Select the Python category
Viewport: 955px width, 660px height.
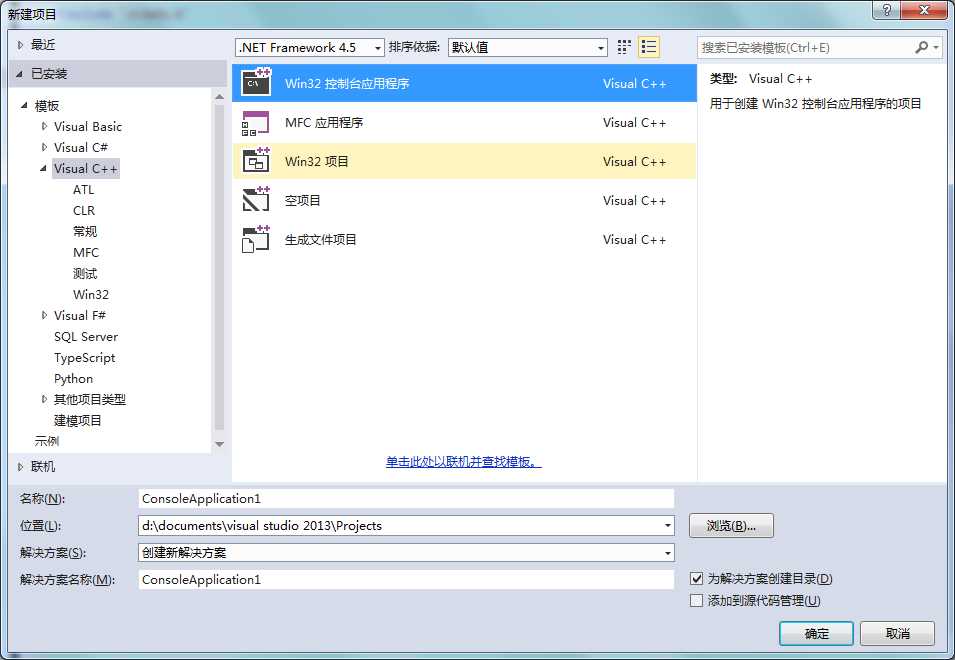pyautogui.click(x=73, y=379)
